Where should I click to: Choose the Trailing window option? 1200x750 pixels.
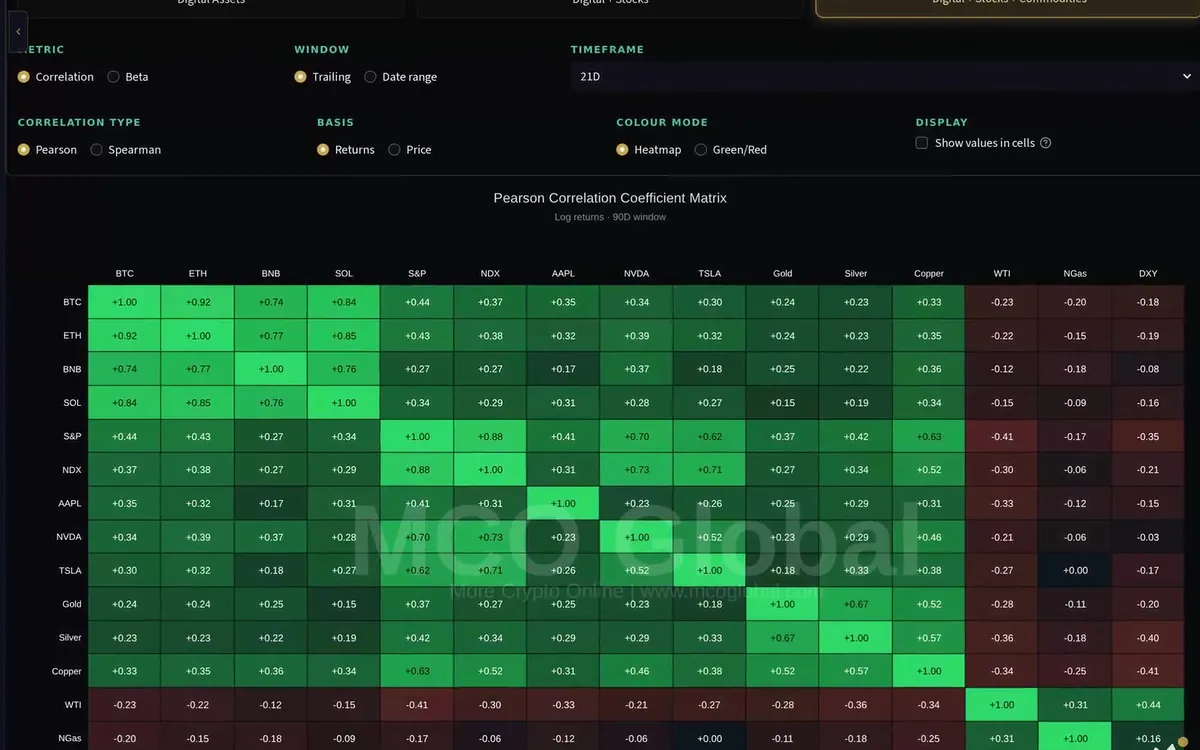pyautogui.click(x=322, y=77)
